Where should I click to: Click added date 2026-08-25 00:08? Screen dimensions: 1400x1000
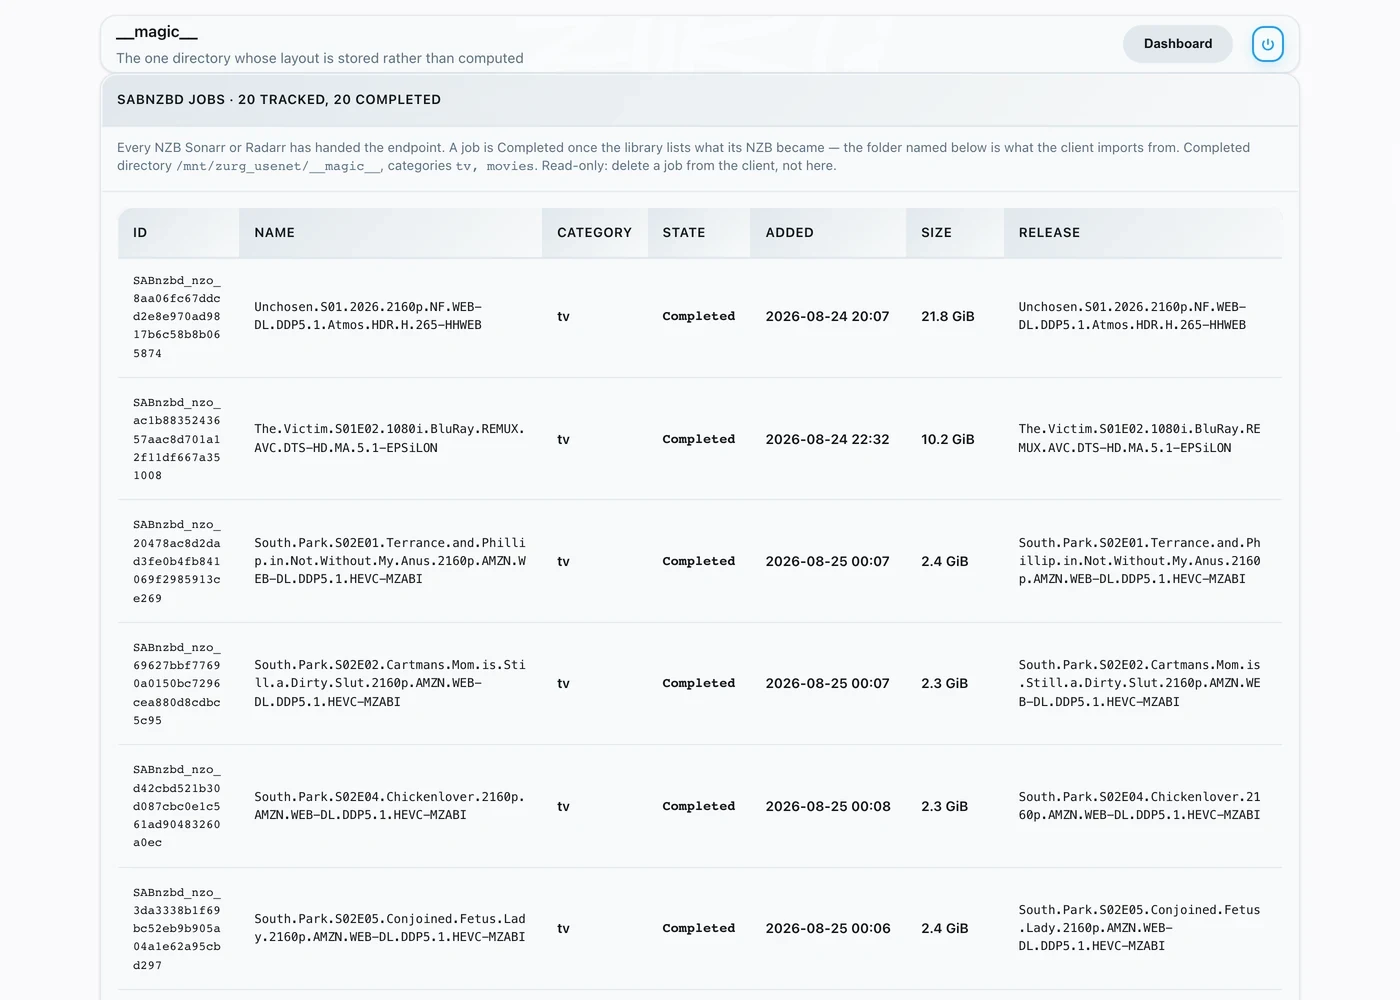coord(828,806)
